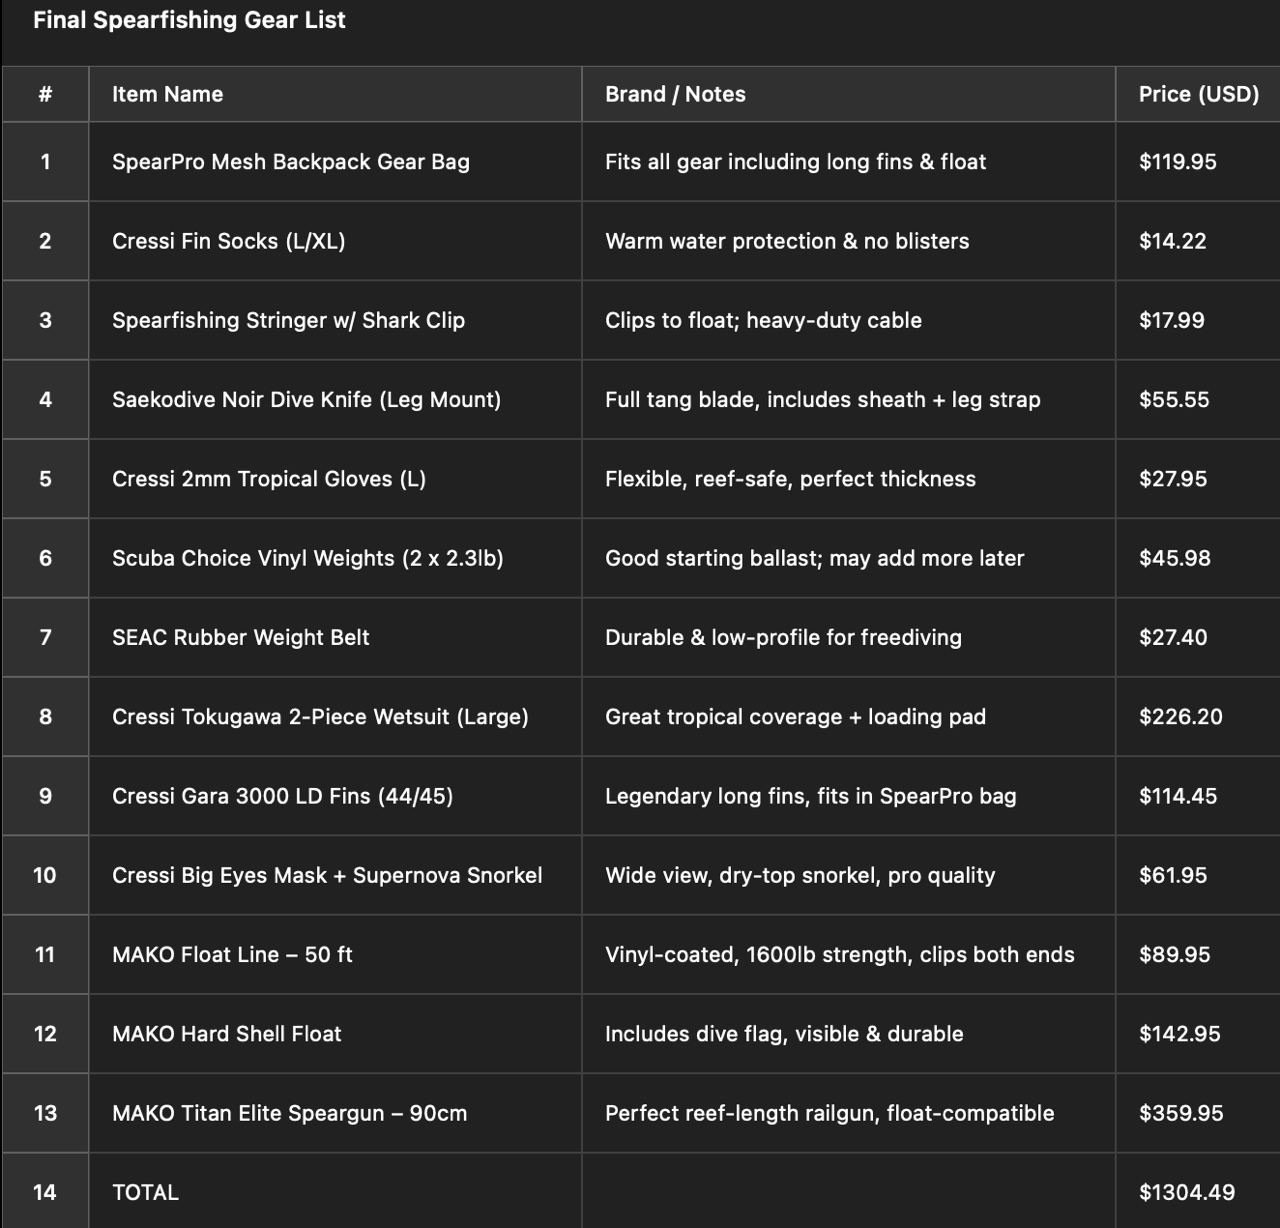Click the price '$14.22'

[x=1173, y=241]
